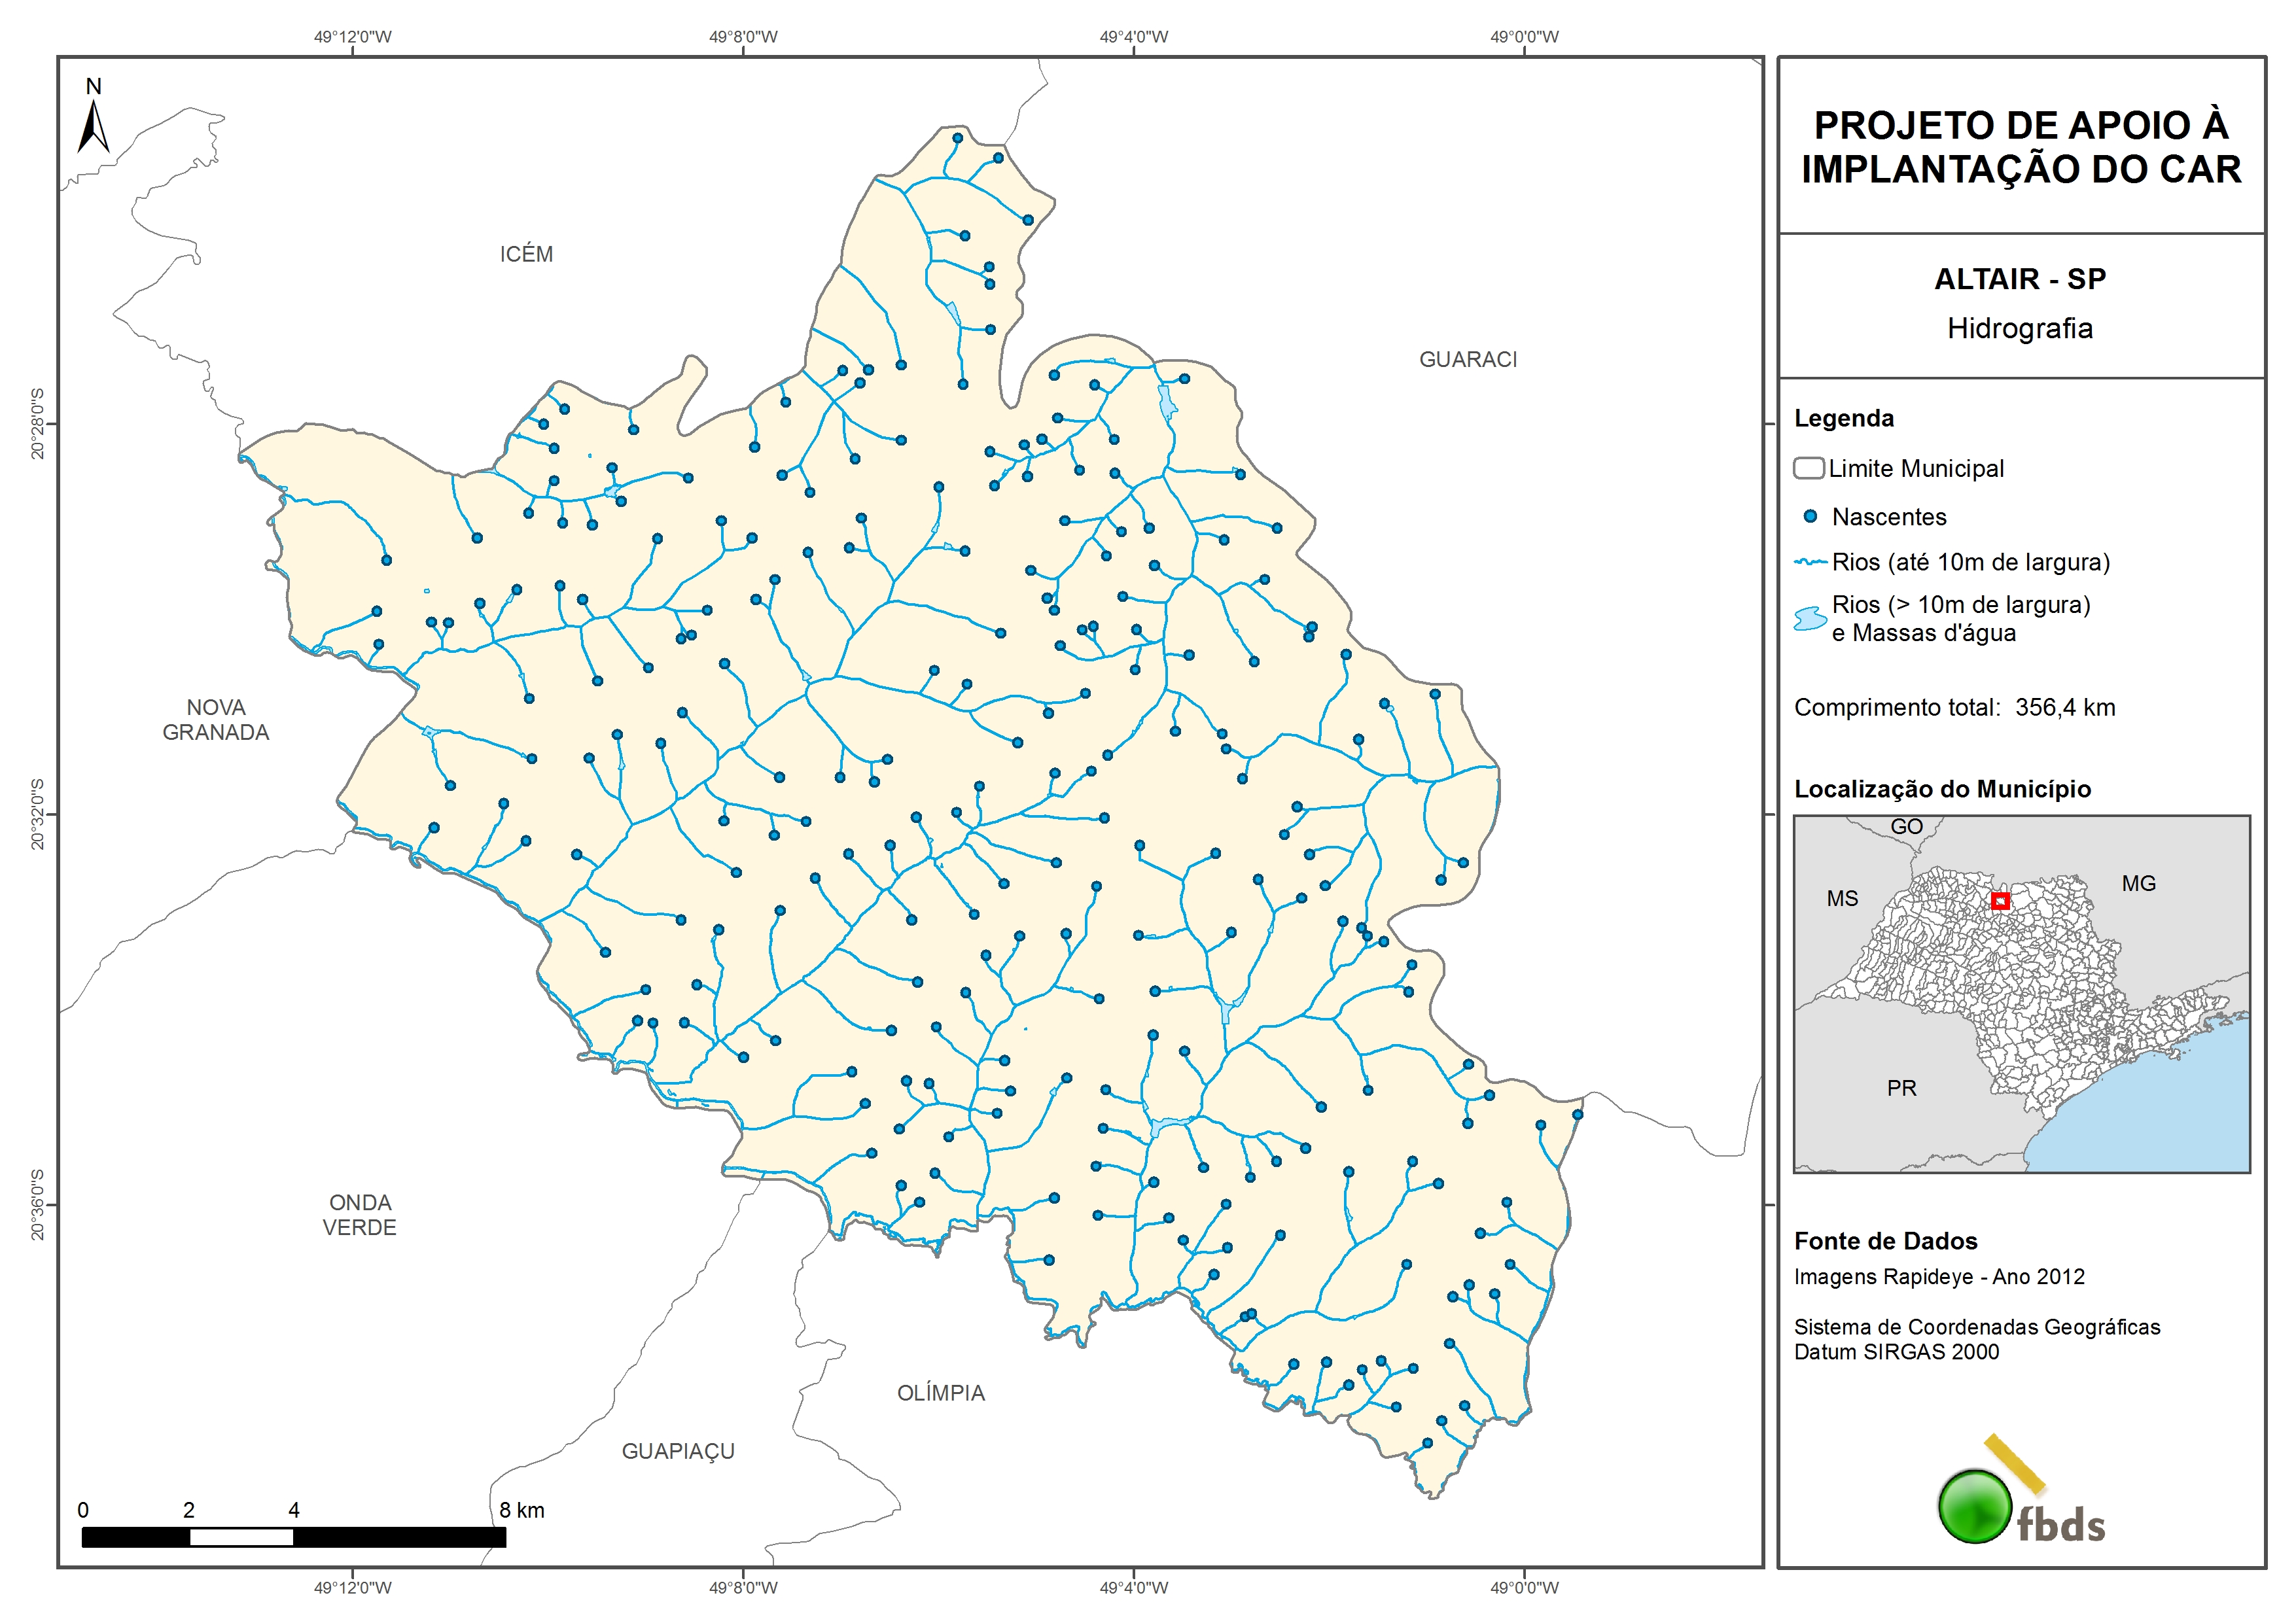Image resolution: width=2296 pixels, height=1623 pixels.
Task: Click the GUARACI municipality label
Action: 1467,359
